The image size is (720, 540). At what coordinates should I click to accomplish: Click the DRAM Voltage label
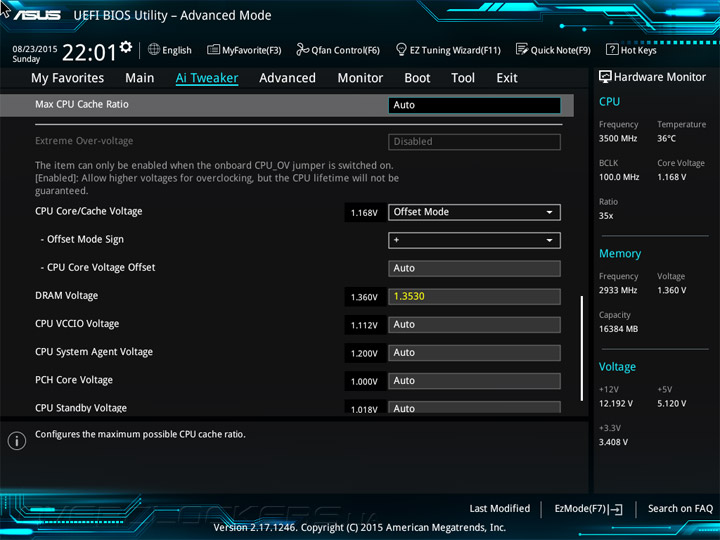click(x=67, y=296)
